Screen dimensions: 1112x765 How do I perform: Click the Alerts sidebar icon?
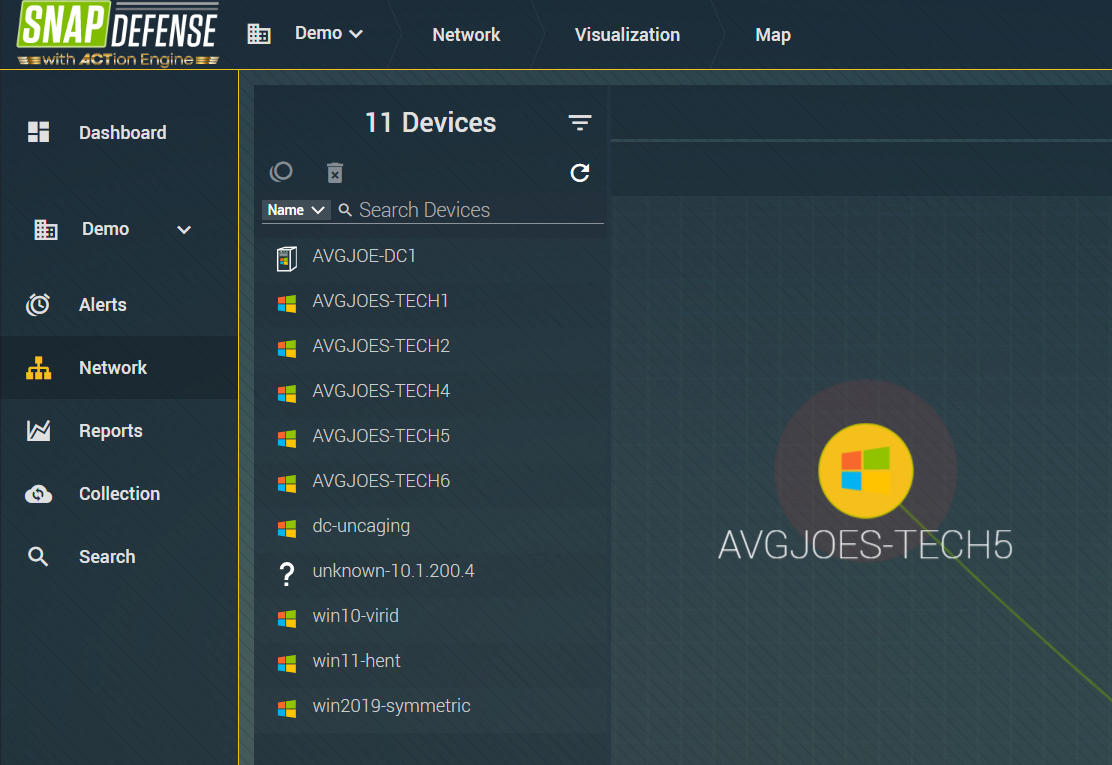[38, 304]
